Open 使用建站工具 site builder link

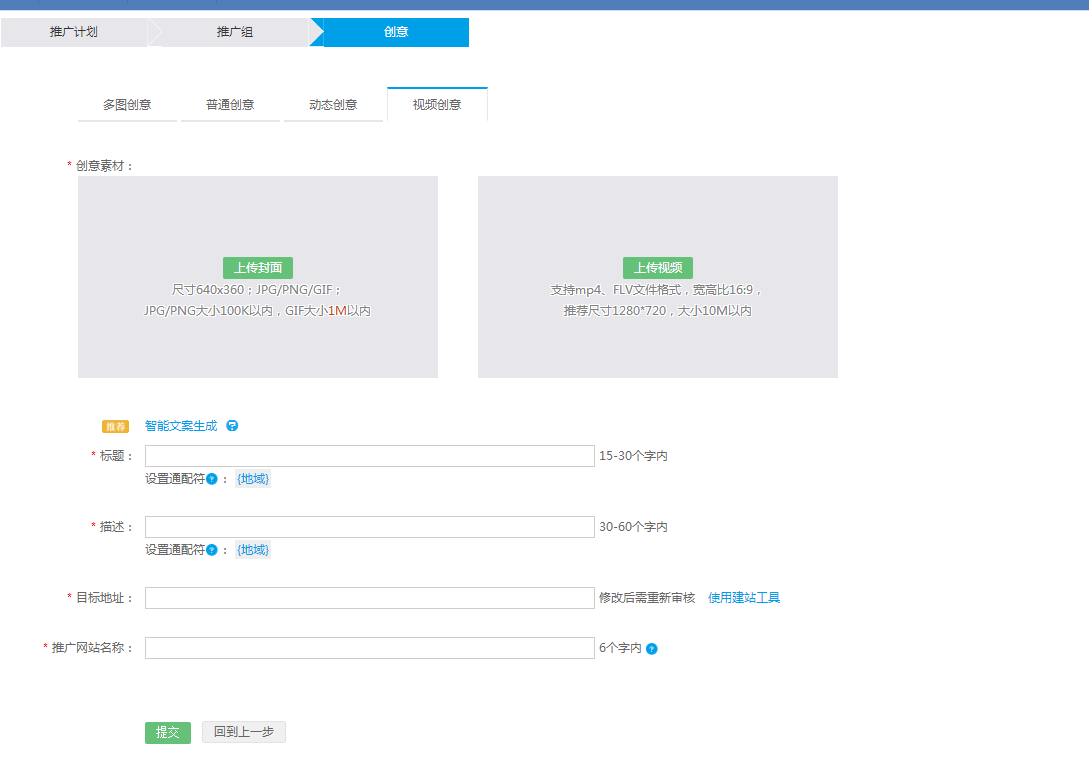pos(743,597)
